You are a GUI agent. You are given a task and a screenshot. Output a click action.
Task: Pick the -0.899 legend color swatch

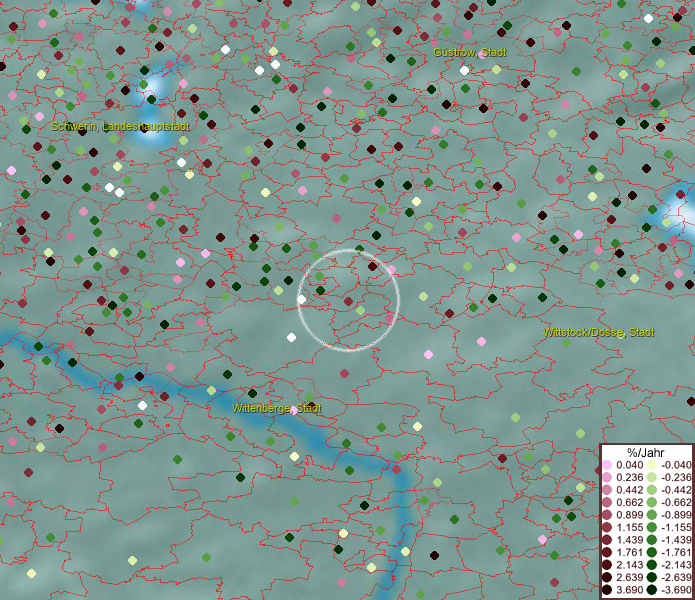(x=651, y=515)
